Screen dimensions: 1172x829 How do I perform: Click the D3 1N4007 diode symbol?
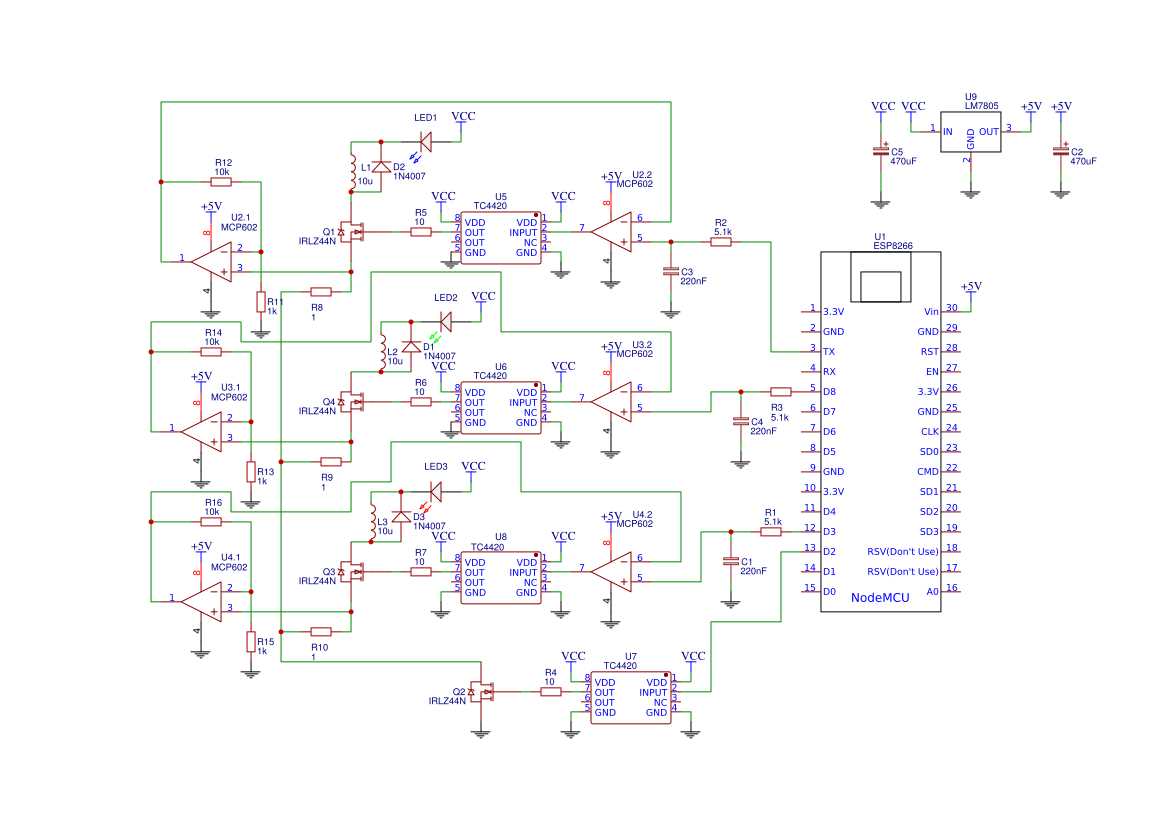[401, 516]
